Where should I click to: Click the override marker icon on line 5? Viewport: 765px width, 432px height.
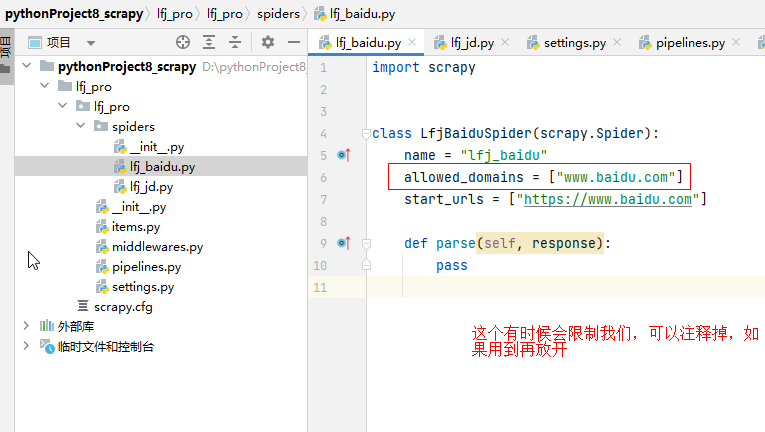tap(344, 155)
